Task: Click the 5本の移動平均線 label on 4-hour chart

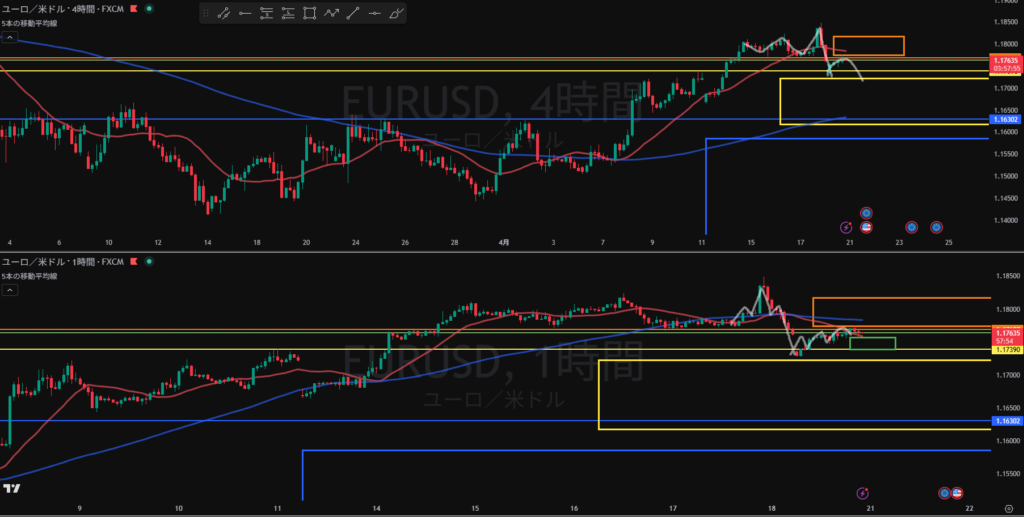Action: pos(30,23)
